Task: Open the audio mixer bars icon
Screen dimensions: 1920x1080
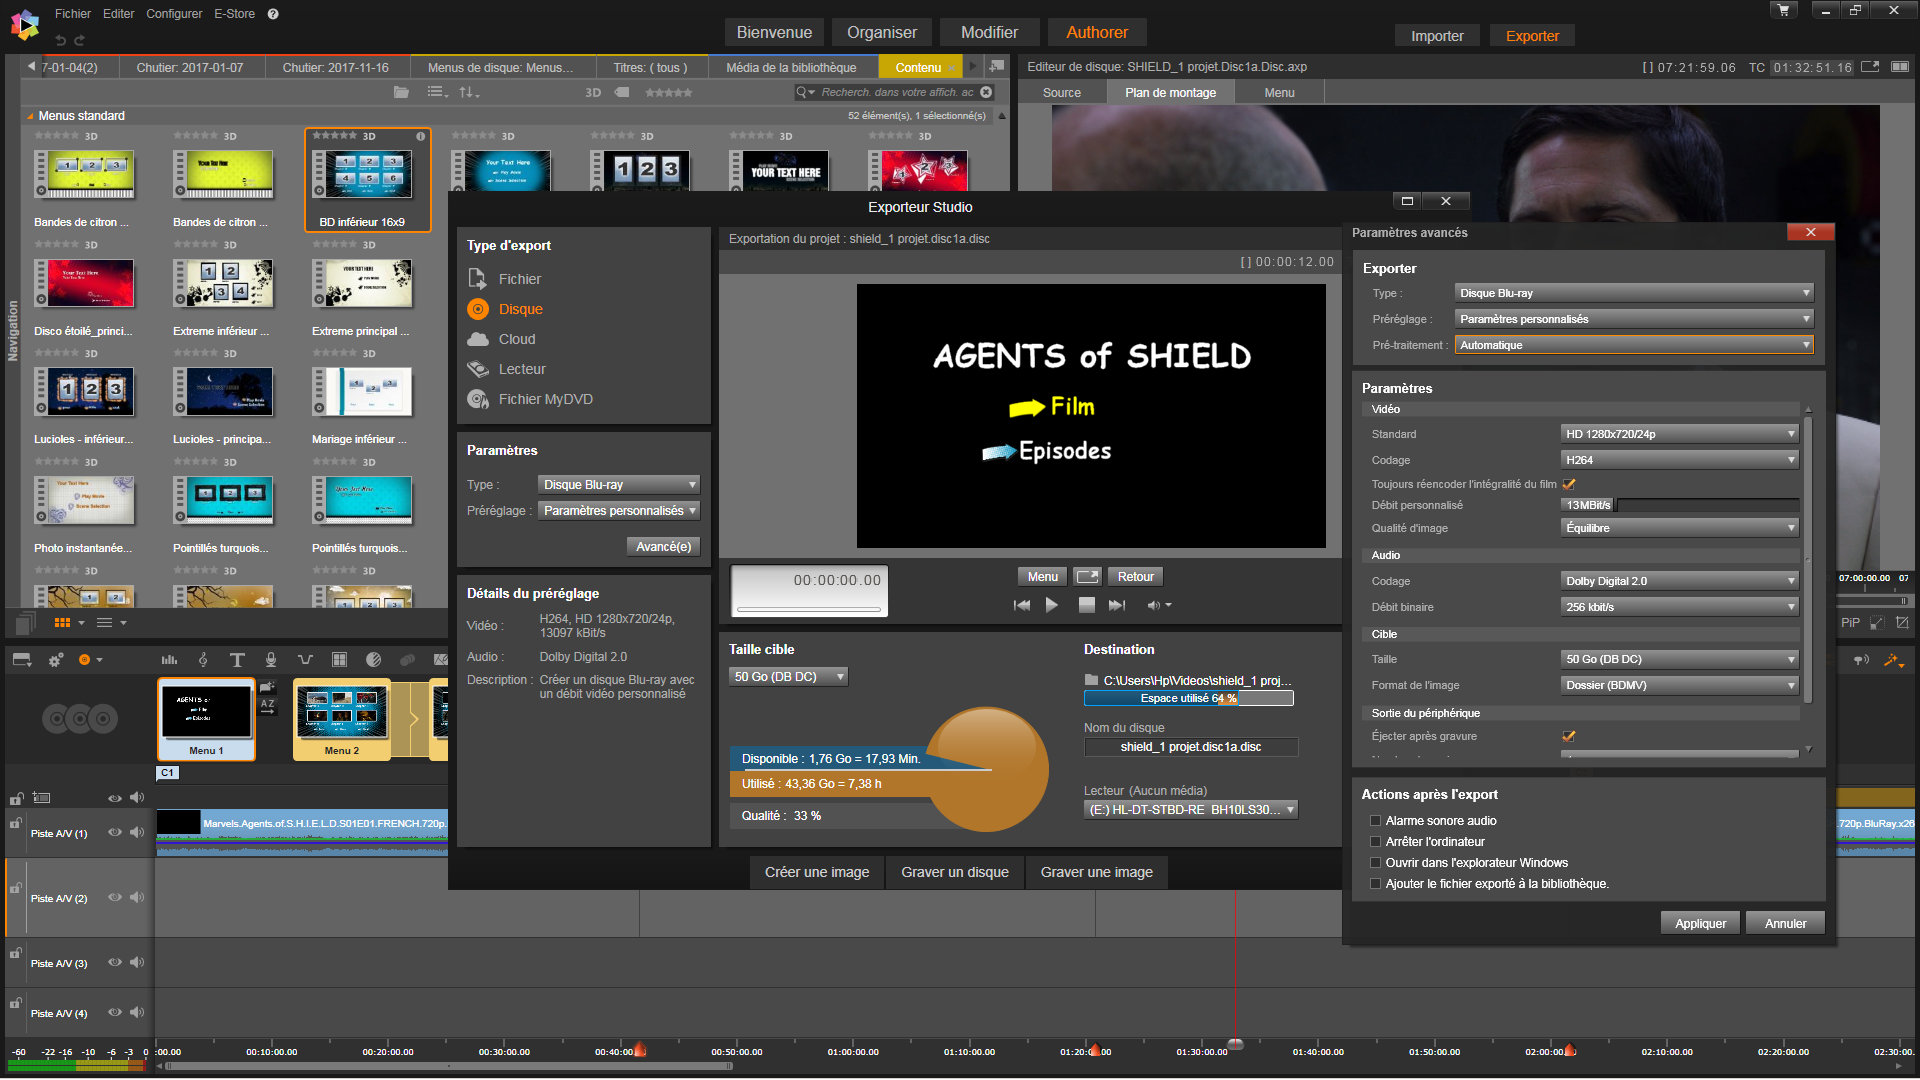Action: tap(169, 660)
